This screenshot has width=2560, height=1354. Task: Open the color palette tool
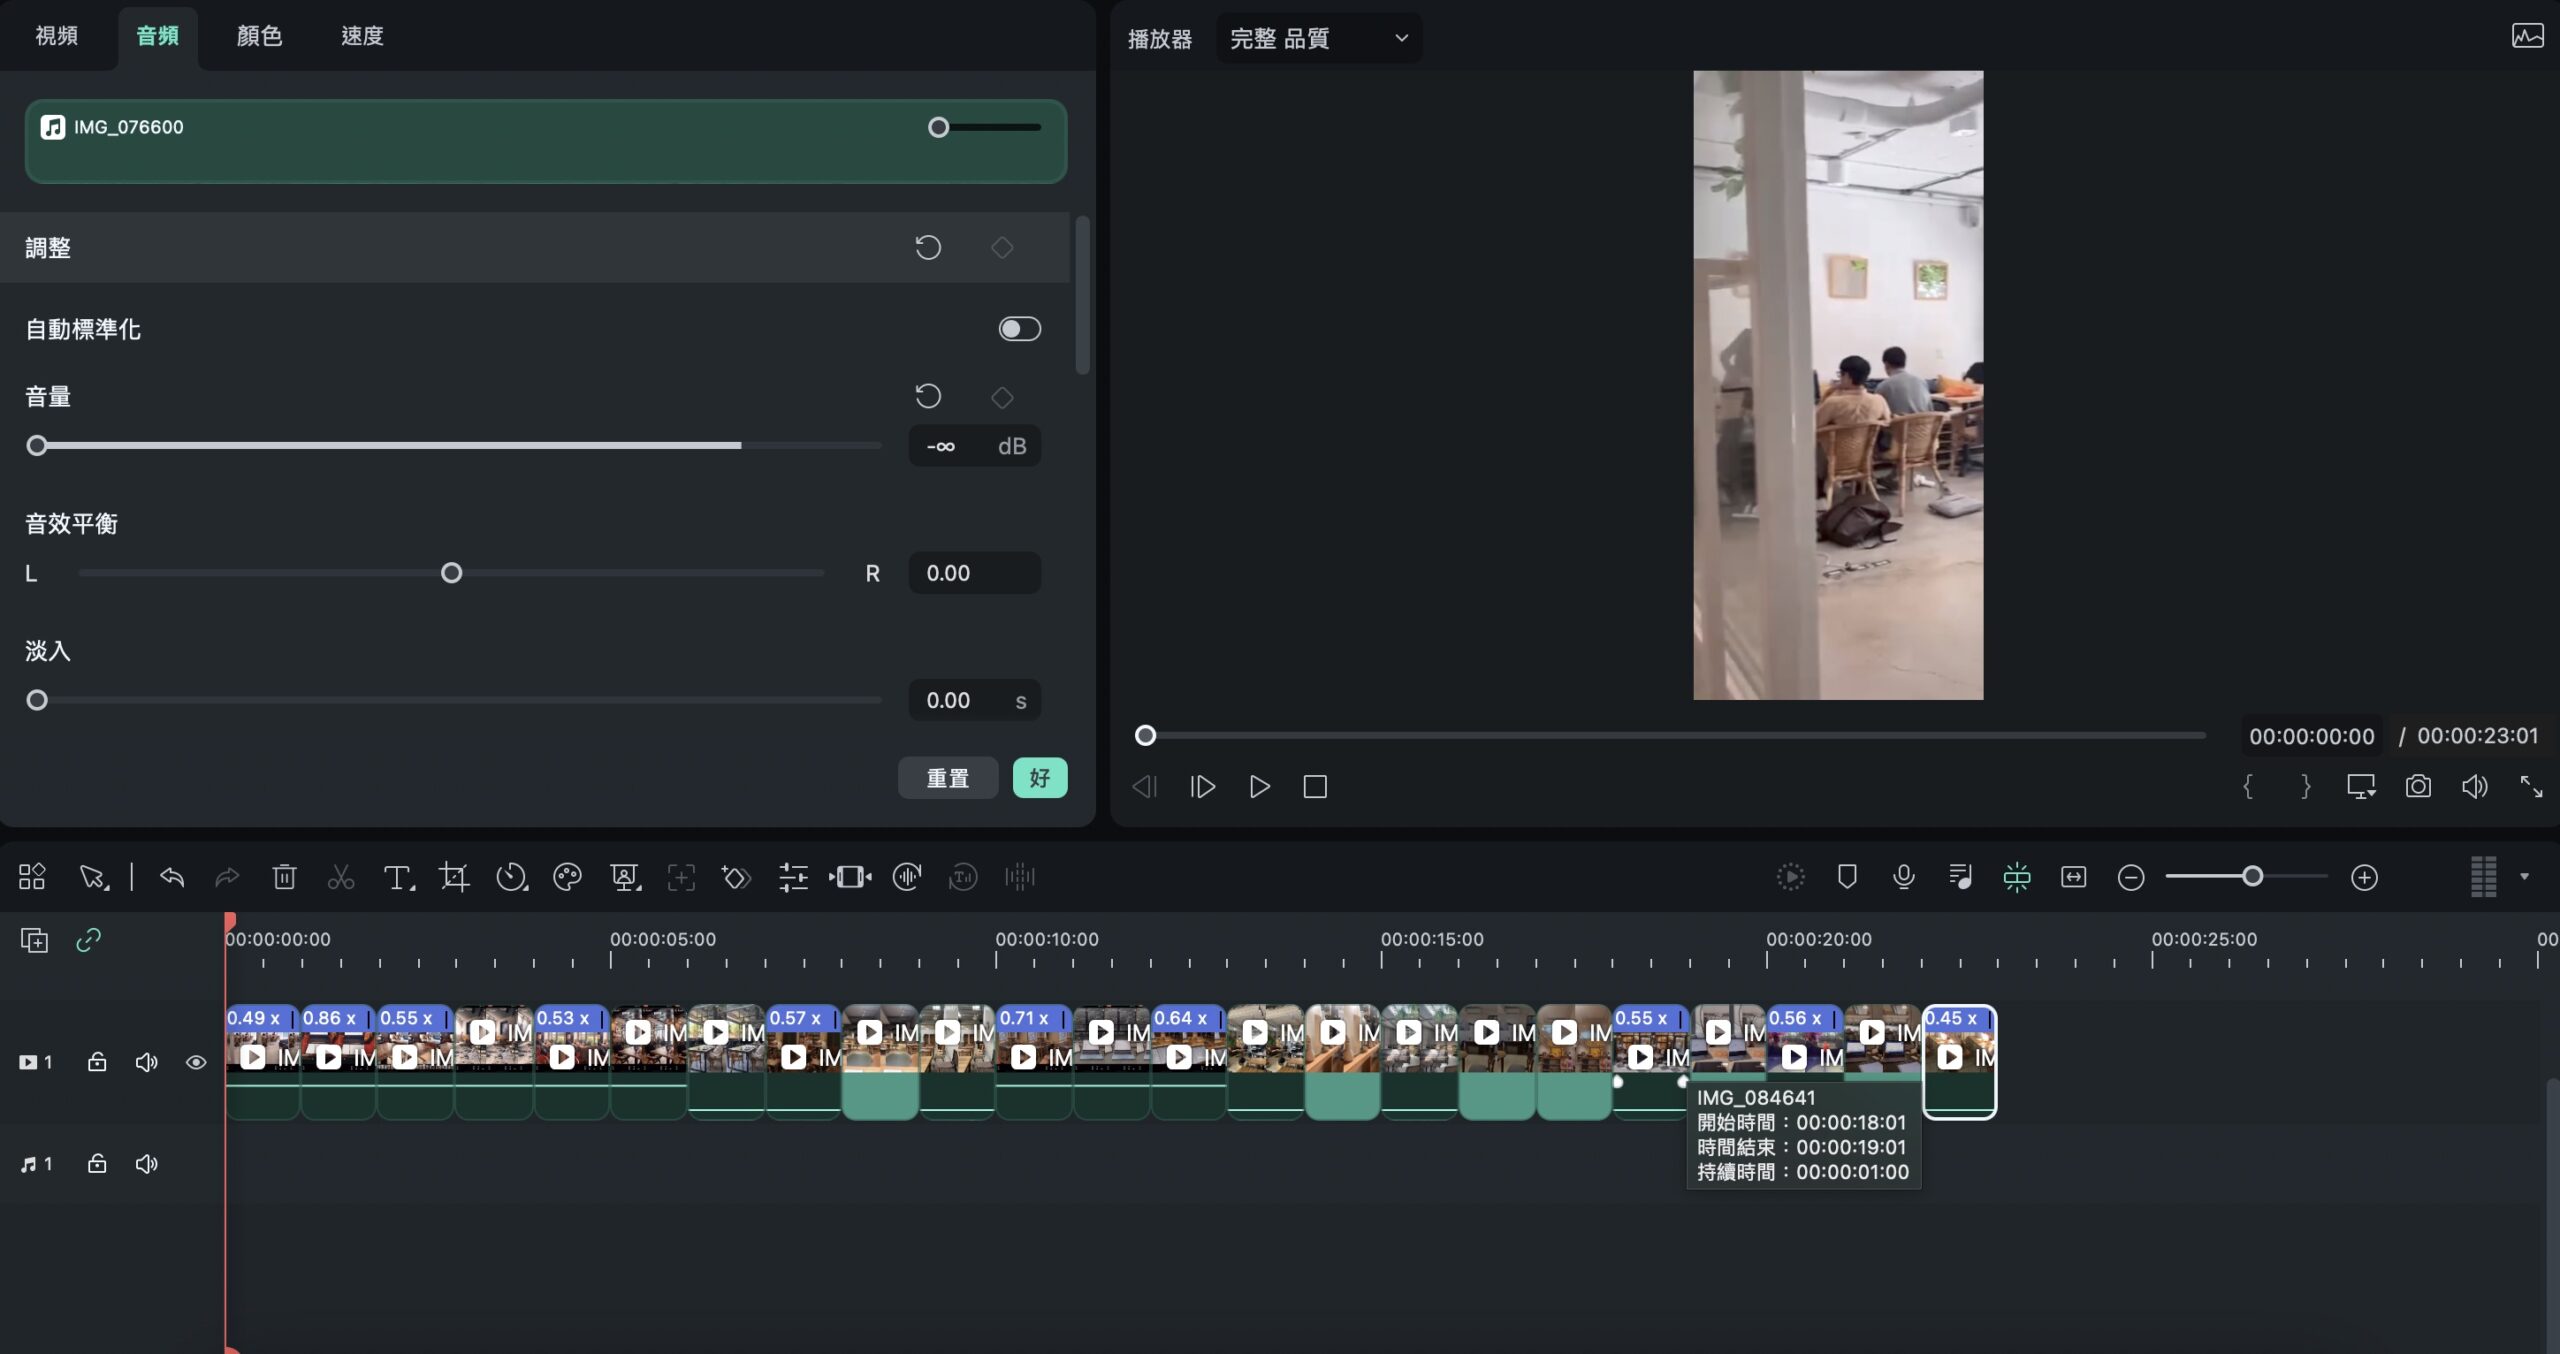tap(568, 878)
